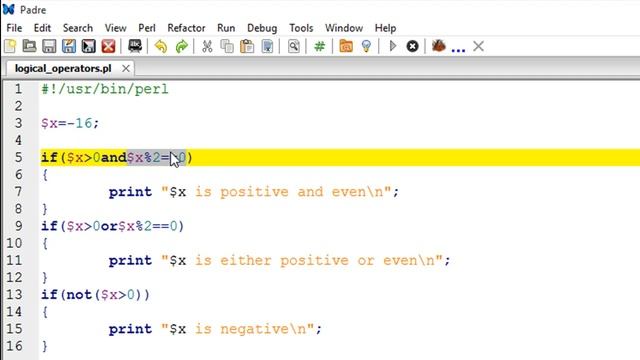The height and width of the screenshot is (360, 640).
Task: Open the View menu
Action: (x=116, y=28)
